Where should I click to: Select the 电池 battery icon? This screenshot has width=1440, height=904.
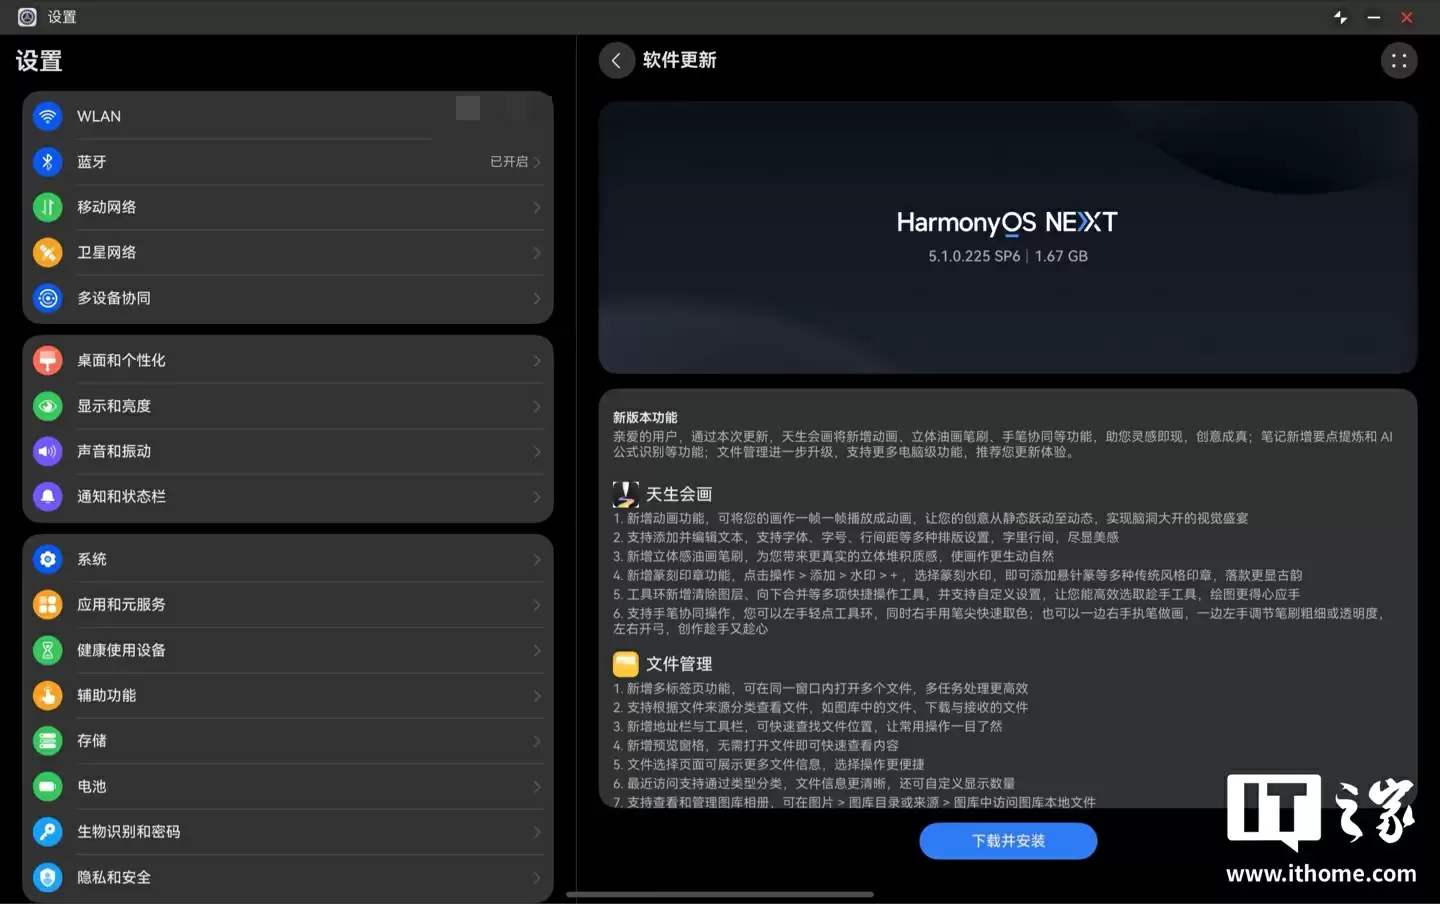point(47,786)
